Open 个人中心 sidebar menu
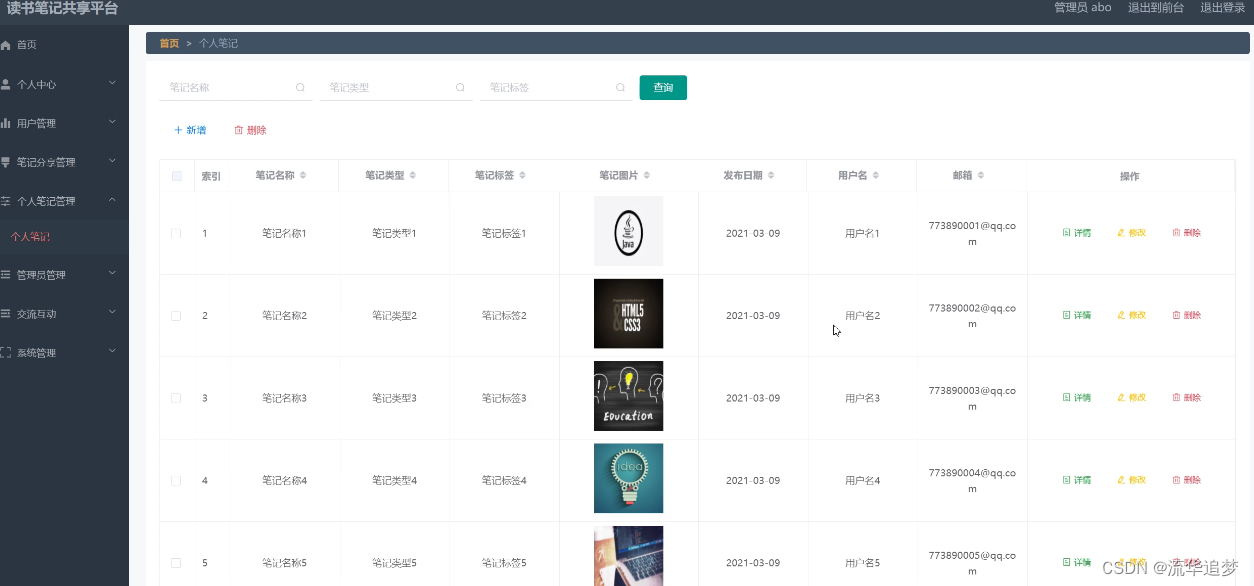This screenshot has width=1254, height=586. pos(64,84)
